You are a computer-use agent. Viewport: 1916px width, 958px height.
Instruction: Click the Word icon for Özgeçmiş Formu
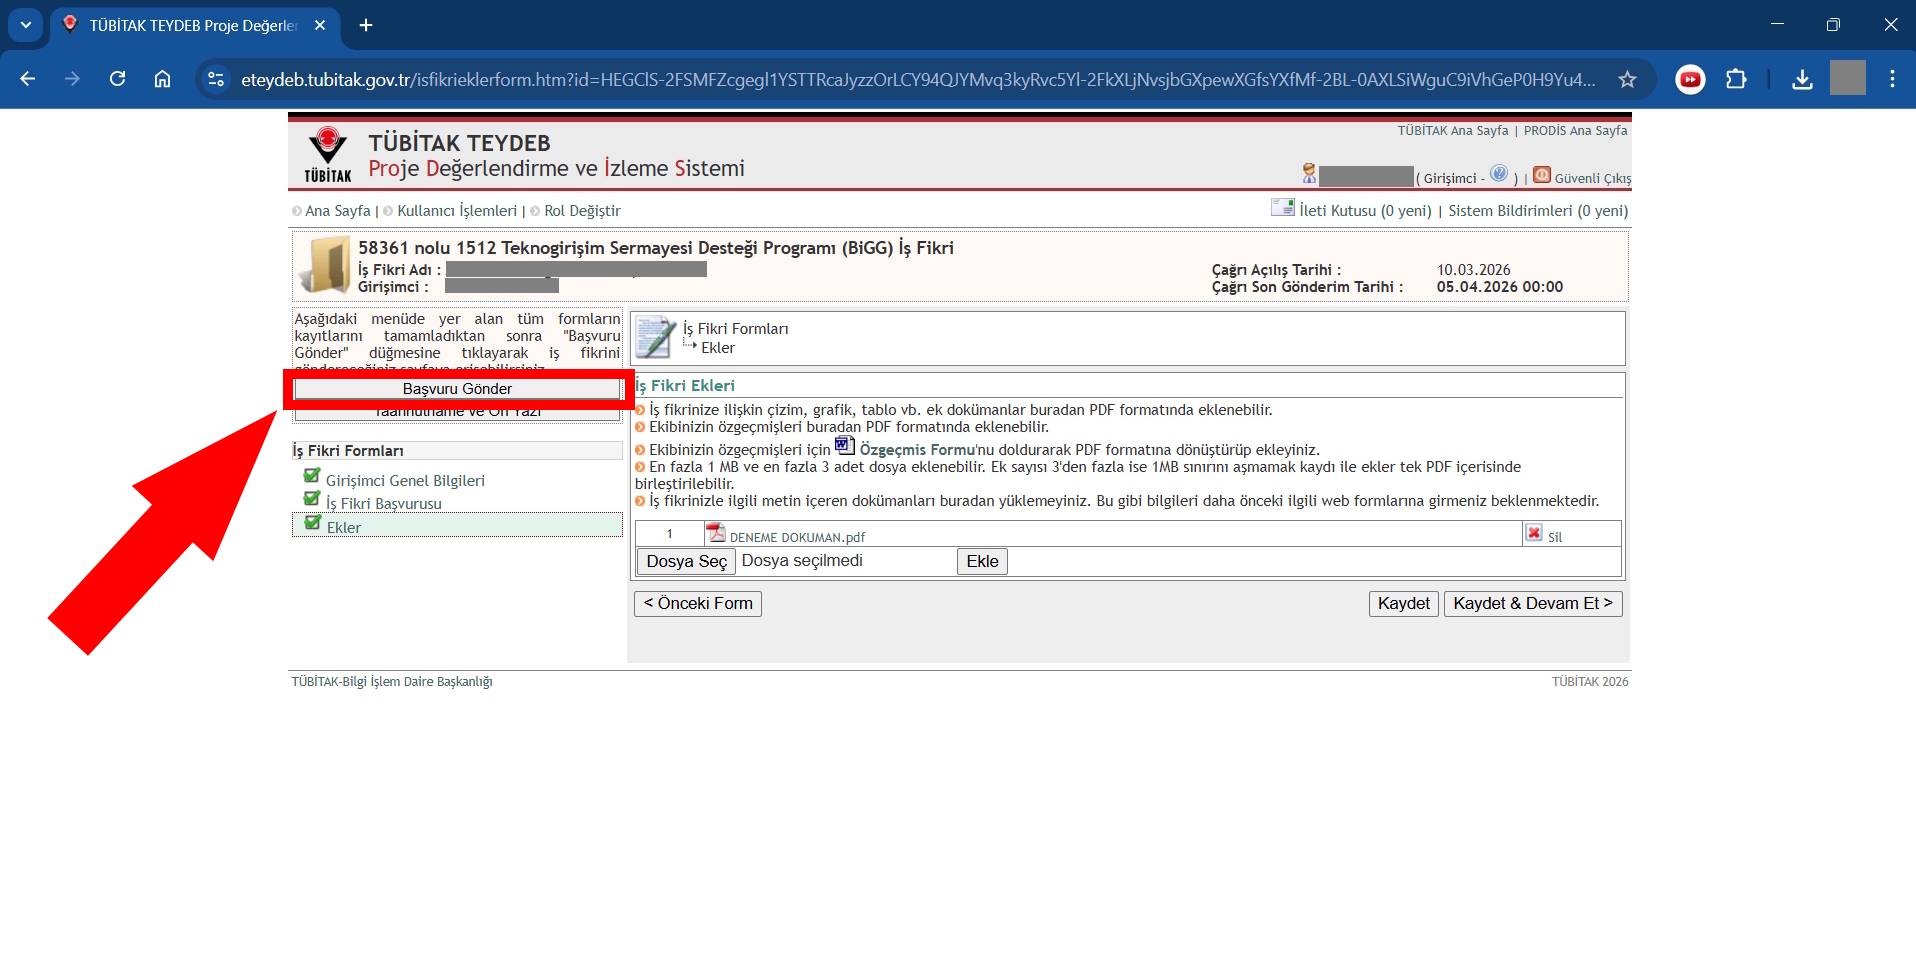point(844,446)
